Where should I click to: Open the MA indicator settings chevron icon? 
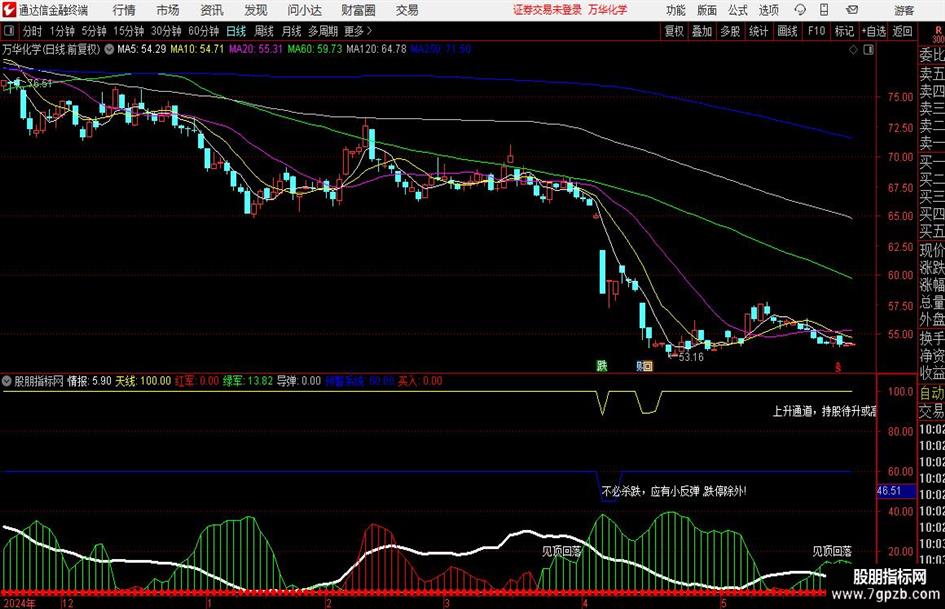pos(109,49)
